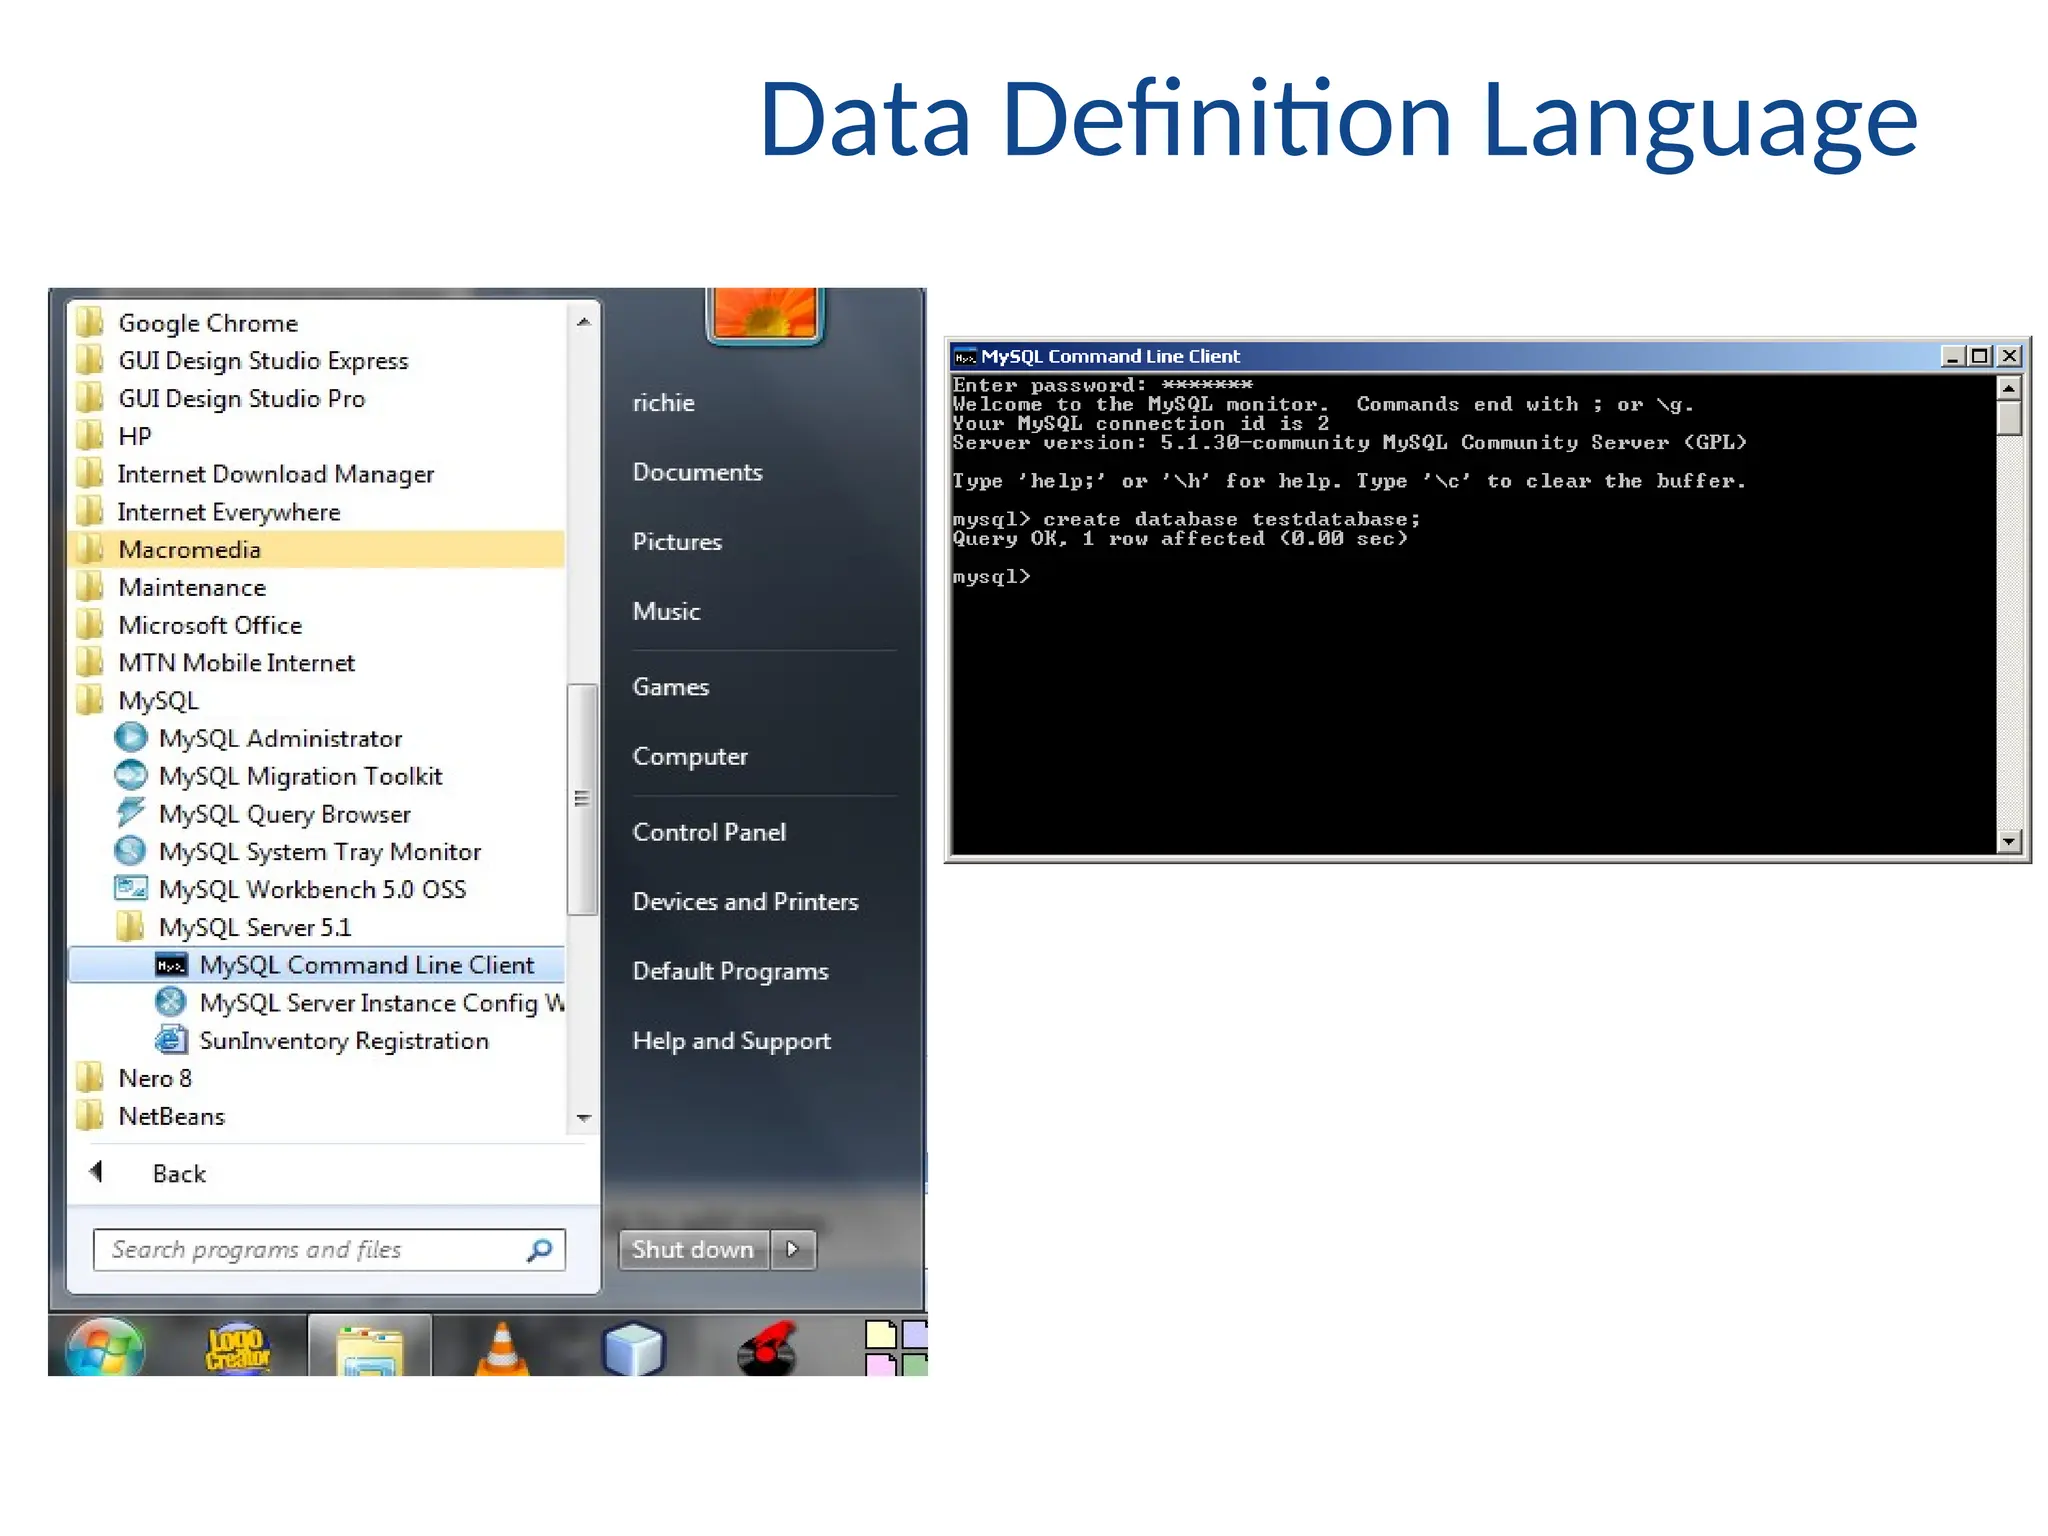Click the search magnifier icon
Screen dimensions: 2048x1536
point(540,1250)
